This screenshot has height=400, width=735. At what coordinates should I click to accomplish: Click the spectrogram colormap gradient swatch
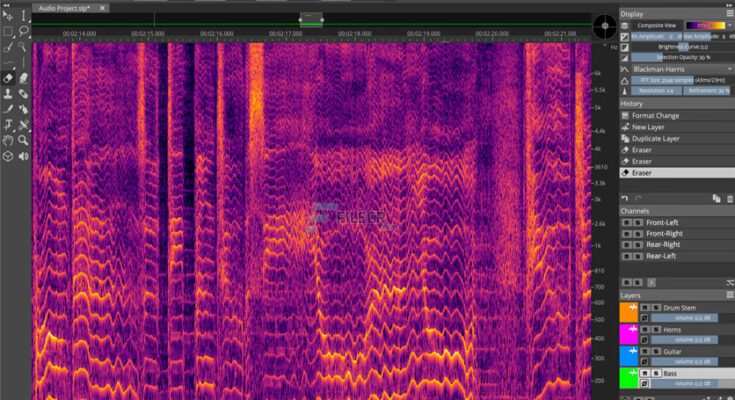tap(711, 25)
